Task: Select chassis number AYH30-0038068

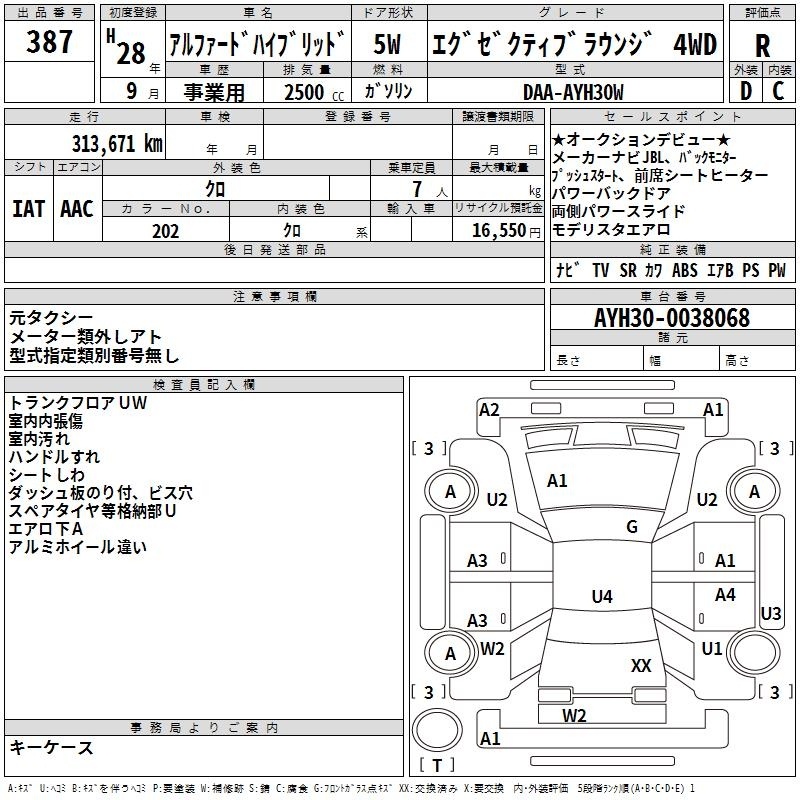Action: click(671, 318)
